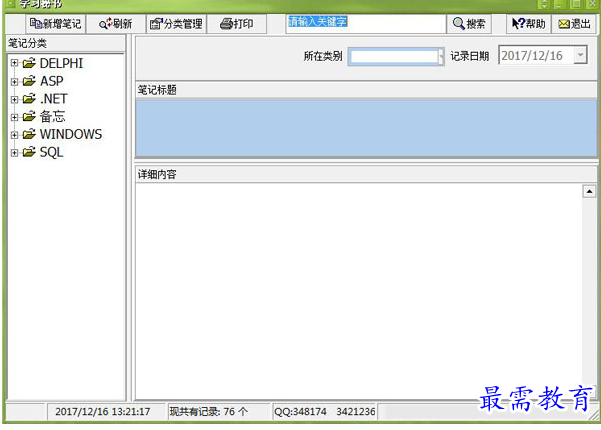Select the ASP category label
The width and height of the screenshot is (601, 430).
coord(52,81)
